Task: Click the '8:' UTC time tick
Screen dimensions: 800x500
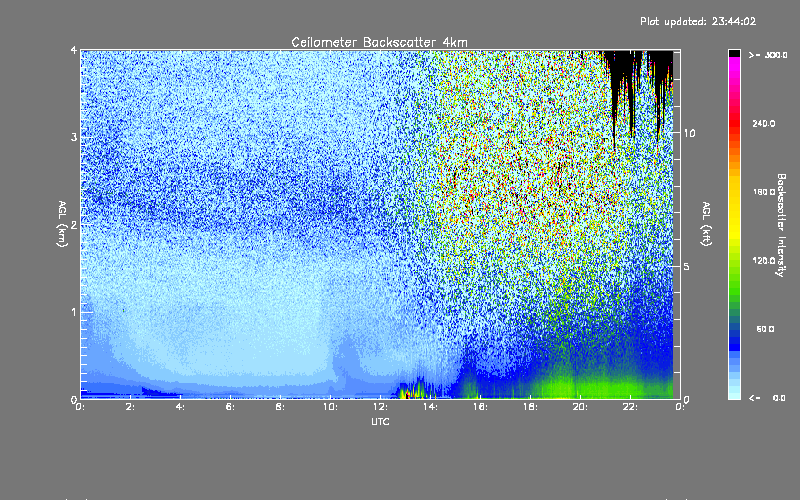Action: [281, 407]
